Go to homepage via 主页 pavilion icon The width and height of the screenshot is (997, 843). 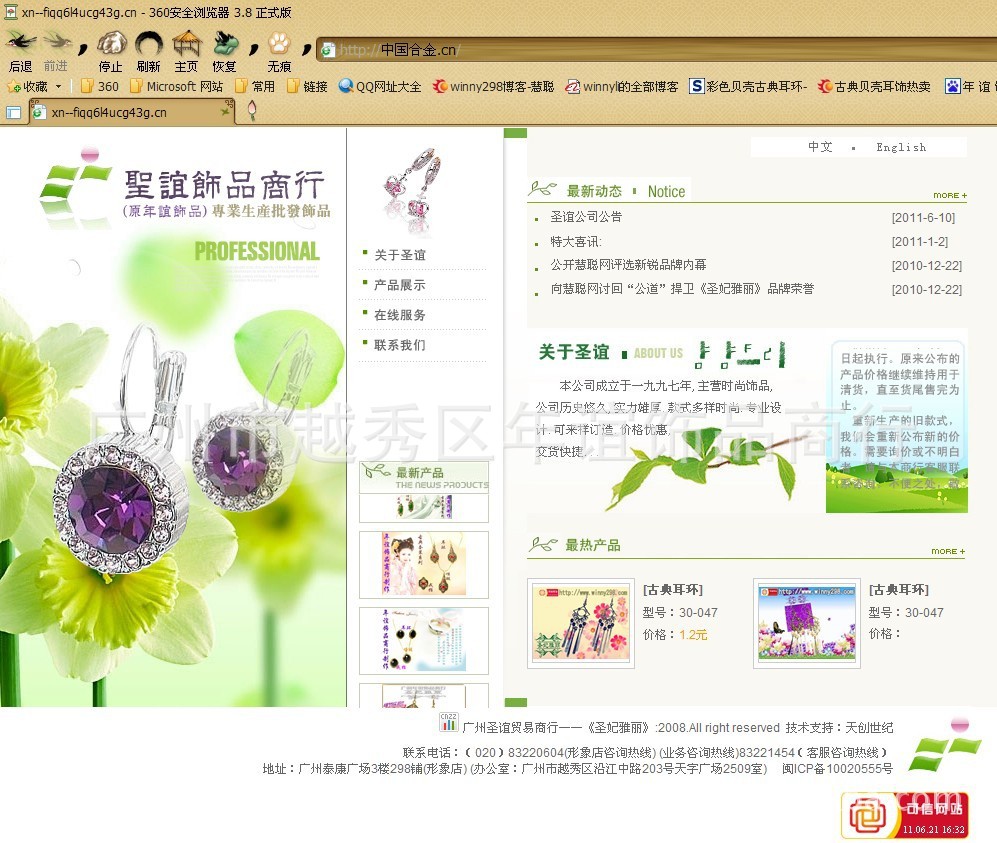click(186, 45)
